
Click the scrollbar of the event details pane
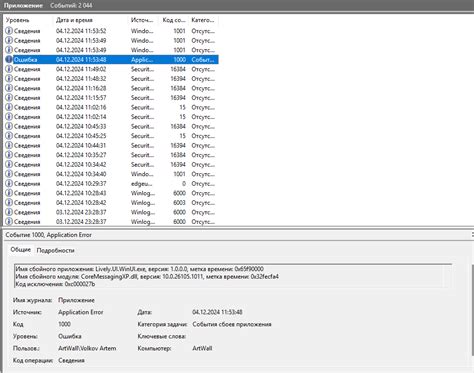[472, 310]
